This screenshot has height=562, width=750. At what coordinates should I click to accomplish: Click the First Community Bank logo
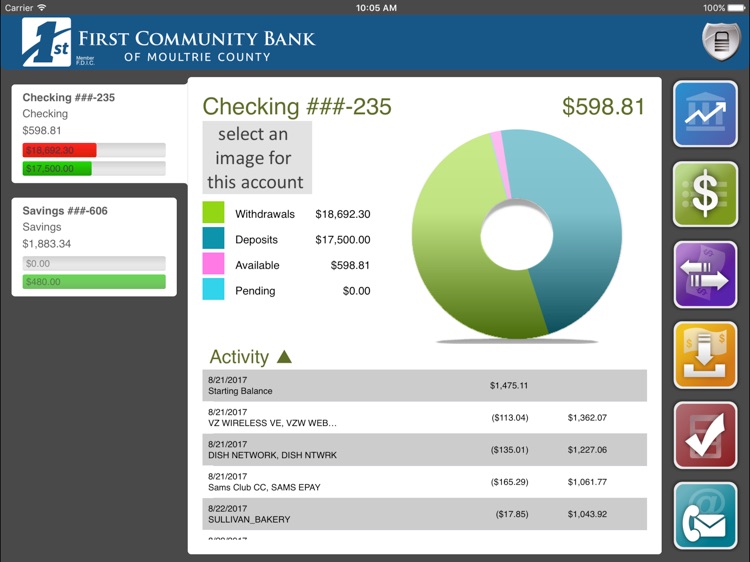169,43
